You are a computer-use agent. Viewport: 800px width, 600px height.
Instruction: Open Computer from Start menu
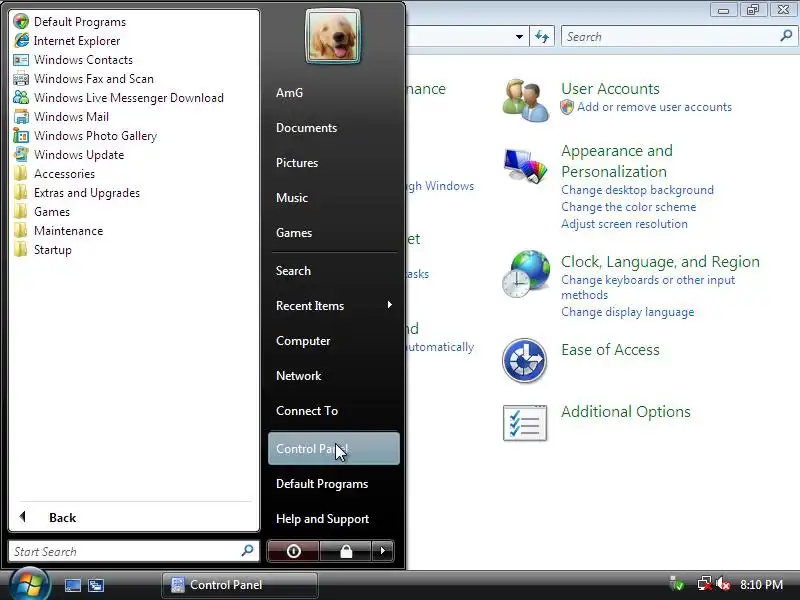coord(303,341)
